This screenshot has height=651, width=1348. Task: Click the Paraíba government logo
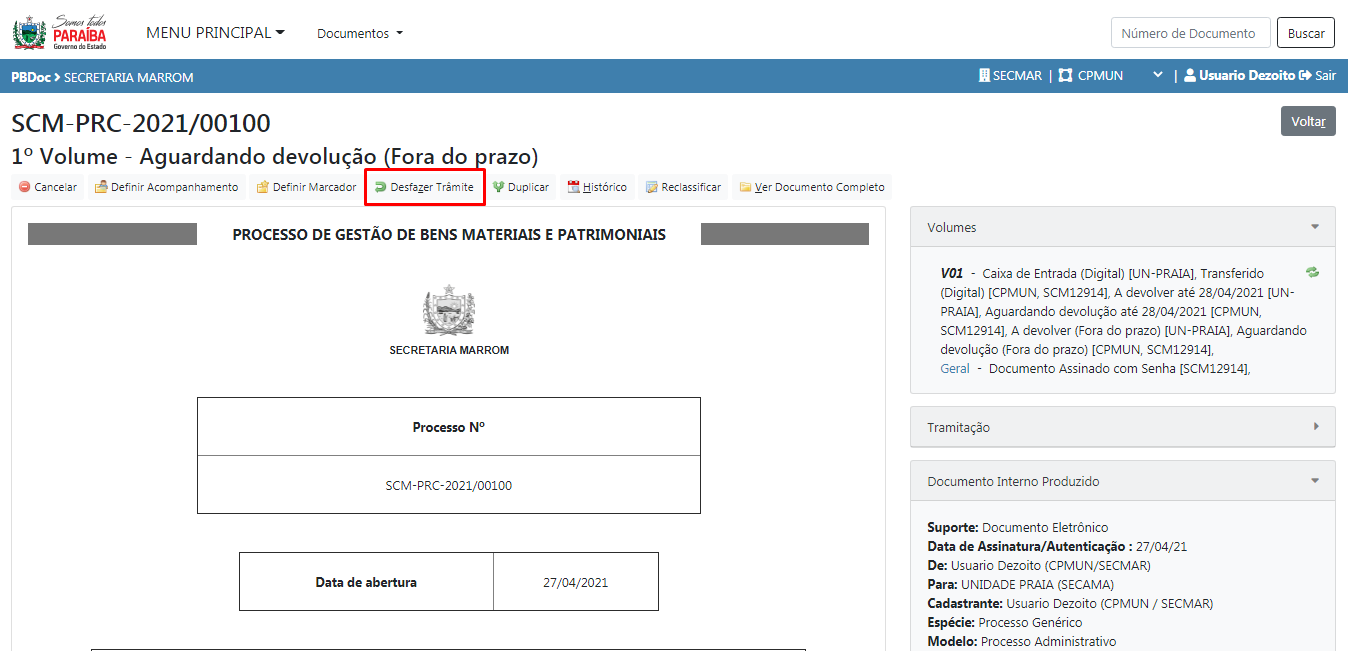[x=60, y=33]
